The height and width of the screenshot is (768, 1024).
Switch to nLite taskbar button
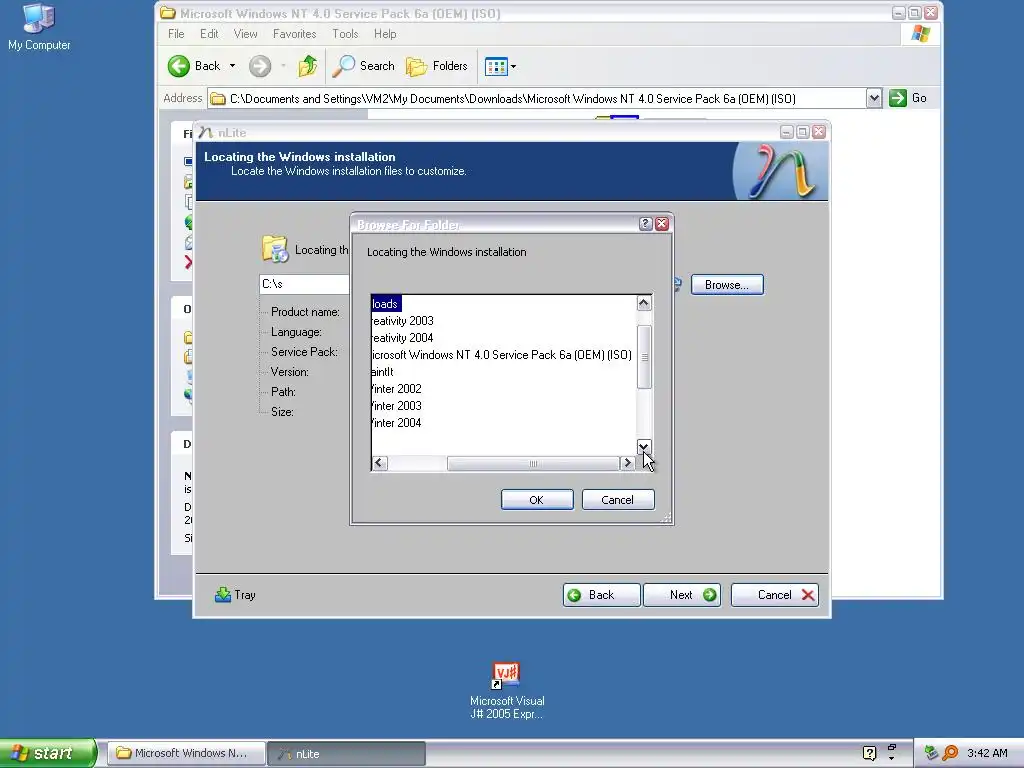[x=346, y=753]
